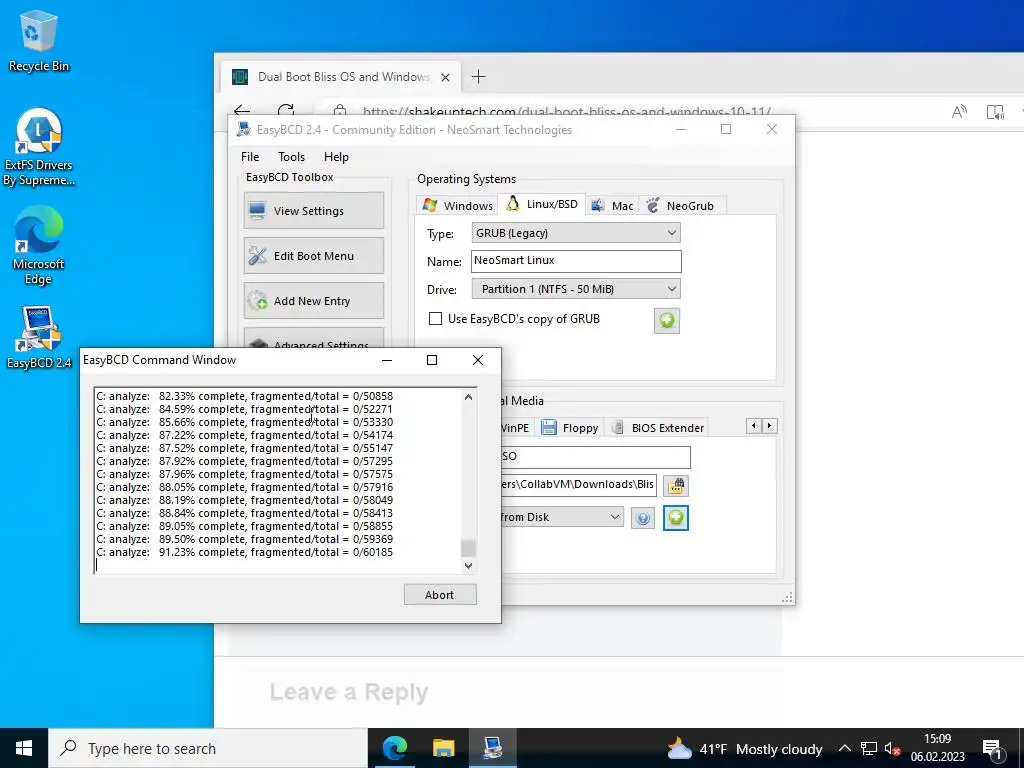Switch to the Linux/BSD tab
Viewport: 1024px width, 768px height.
pyautogui.click(x=541, y=204)
